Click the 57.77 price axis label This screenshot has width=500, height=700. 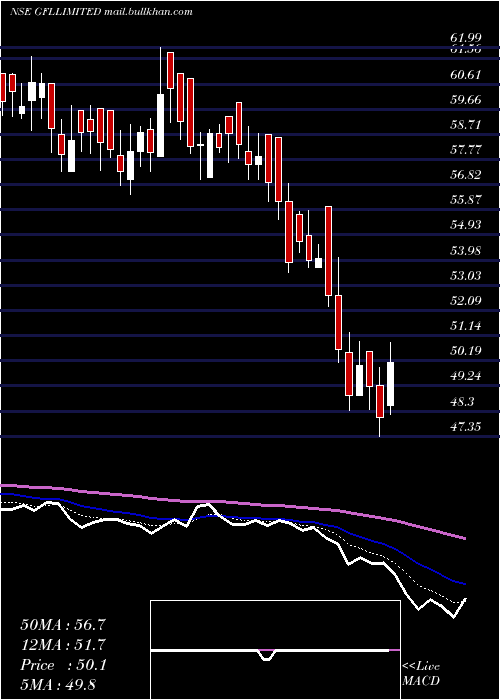466,150
